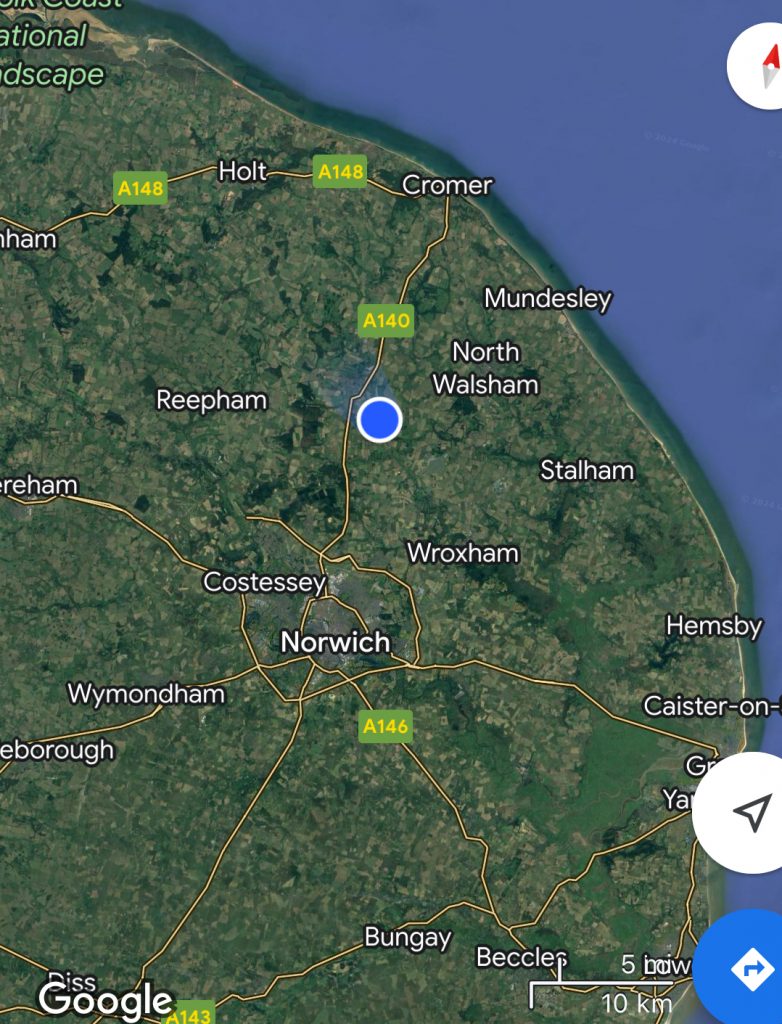Select the Wymondham label
Viewport: 782px width, 1024px height.
pyautogui.click(x=146, y=694)
